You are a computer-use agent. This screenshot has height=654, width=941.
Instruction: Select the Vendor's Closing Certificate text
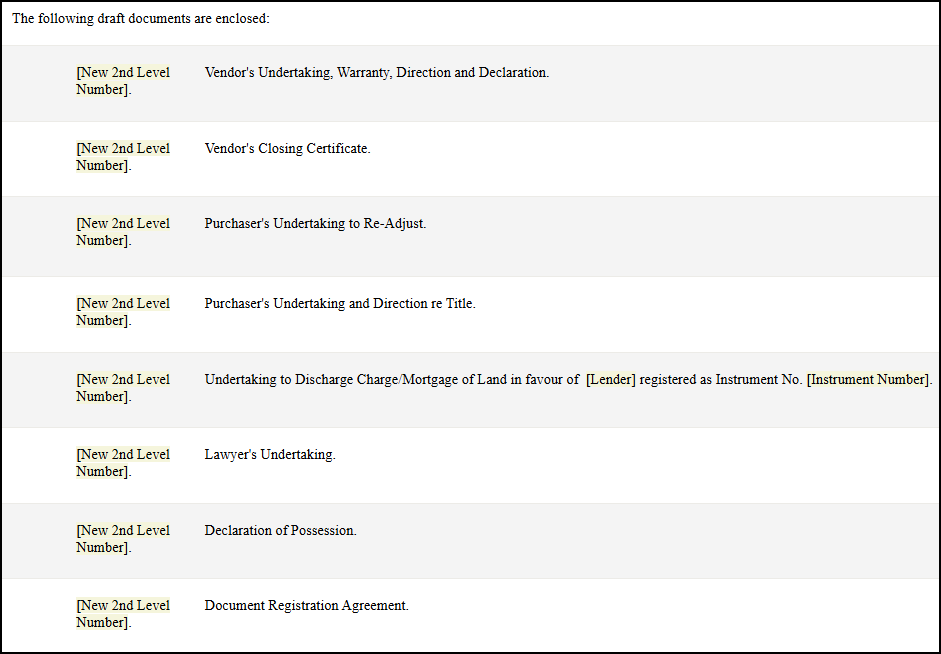[x=287, y=149]
